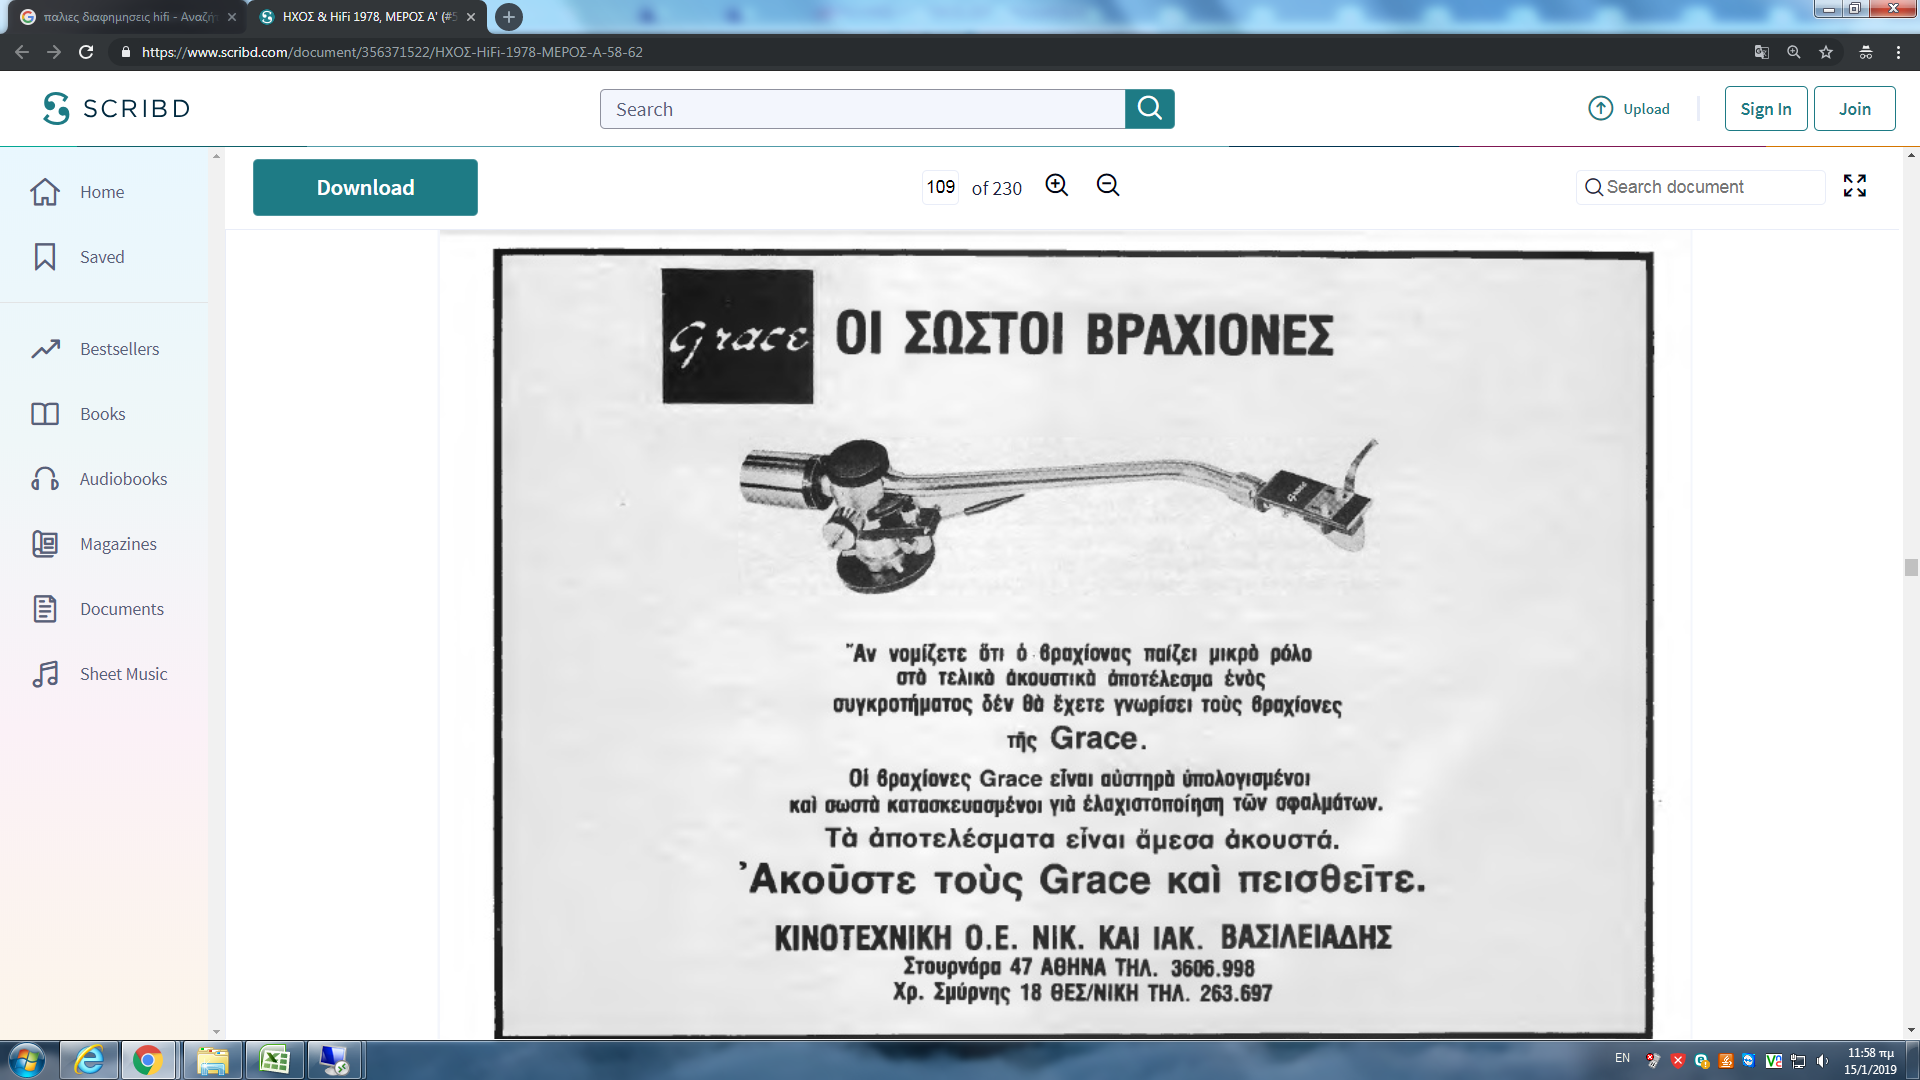Open the Bestsellers sidebar section
1920x1080 pixels.
(119, 349)
